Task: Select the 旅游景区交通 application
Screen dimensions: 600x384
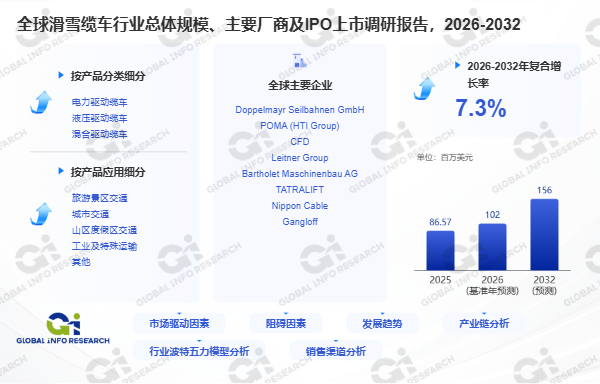Action: (99, 198)
